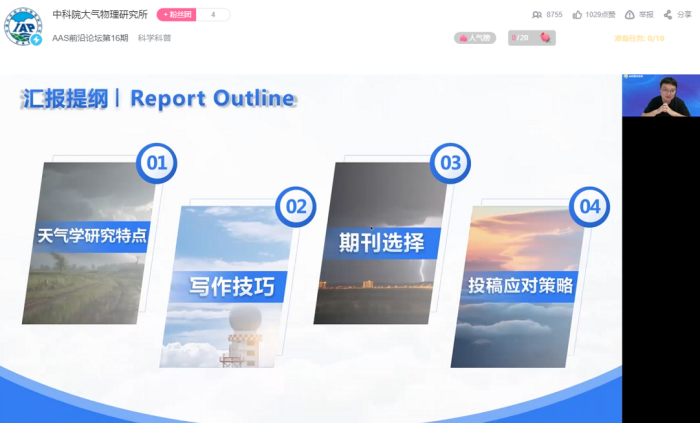Click the 0/20 peach gift progress
The width and height of the screenshot is (700, 423).
tap(532, 38)
